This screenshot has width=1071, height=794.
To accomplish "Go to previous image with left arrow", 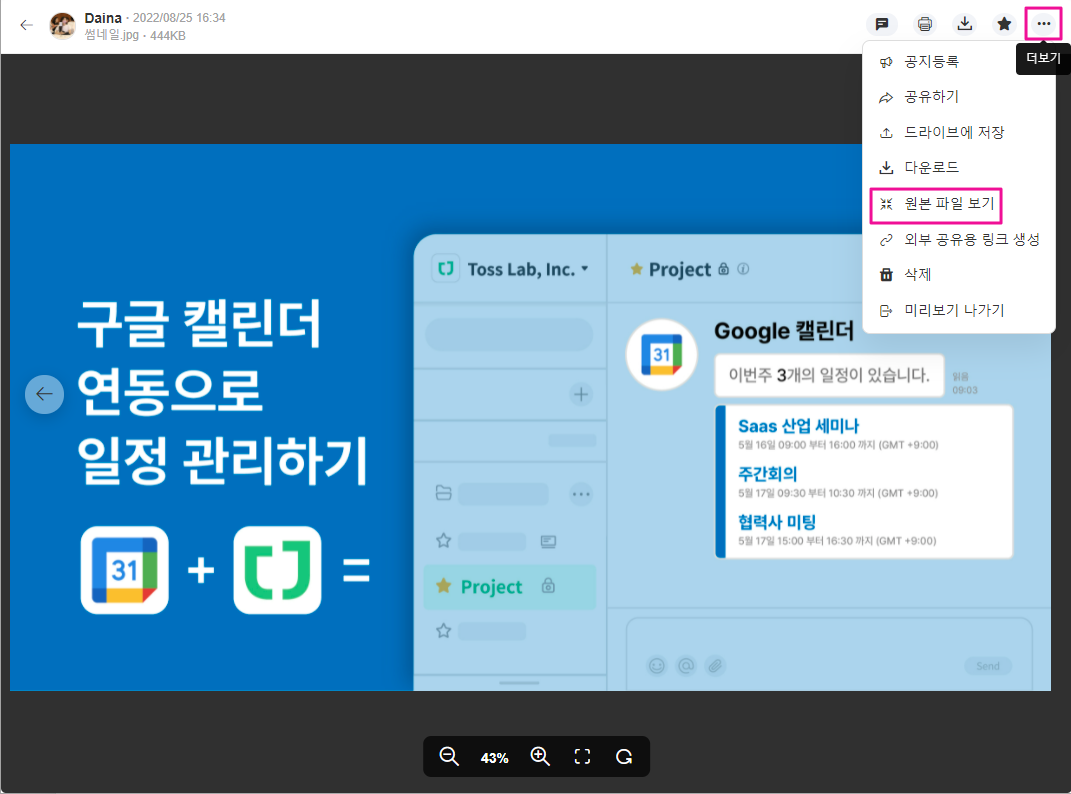I will 44,394.
